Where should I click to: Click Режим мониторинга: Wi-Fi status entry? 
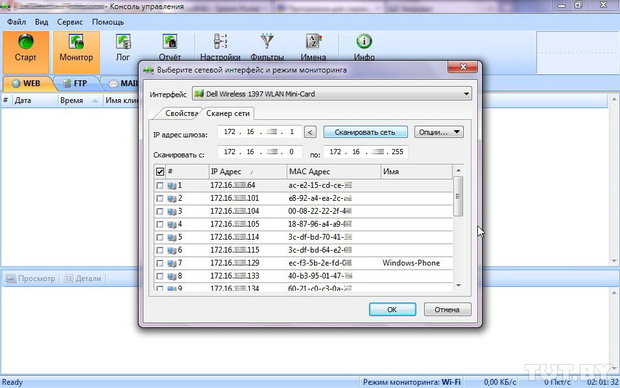click(412, 382)
